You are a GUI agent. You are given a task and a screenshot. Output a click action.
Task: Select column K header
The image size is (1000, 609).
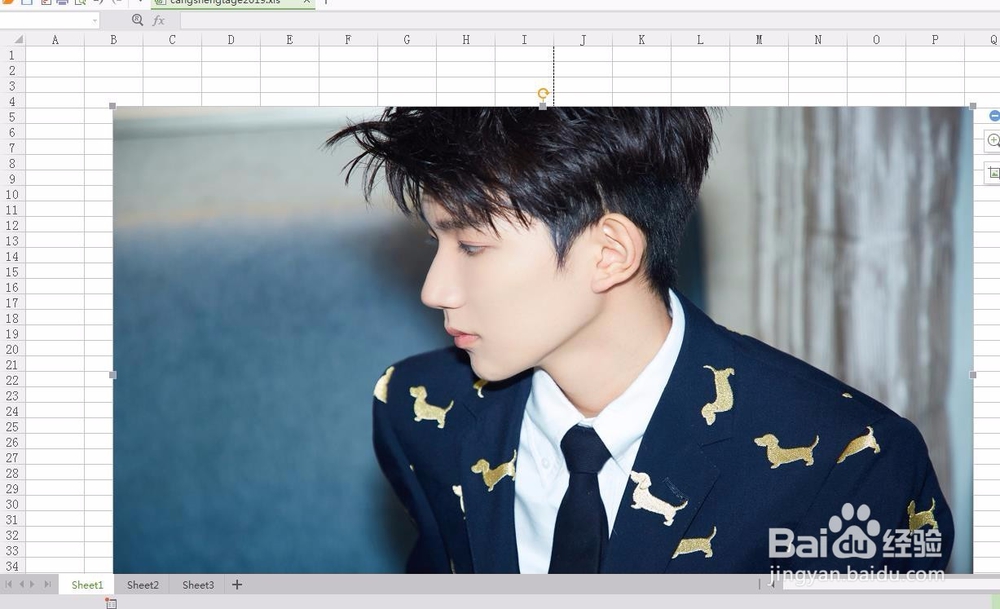point(642,40)
